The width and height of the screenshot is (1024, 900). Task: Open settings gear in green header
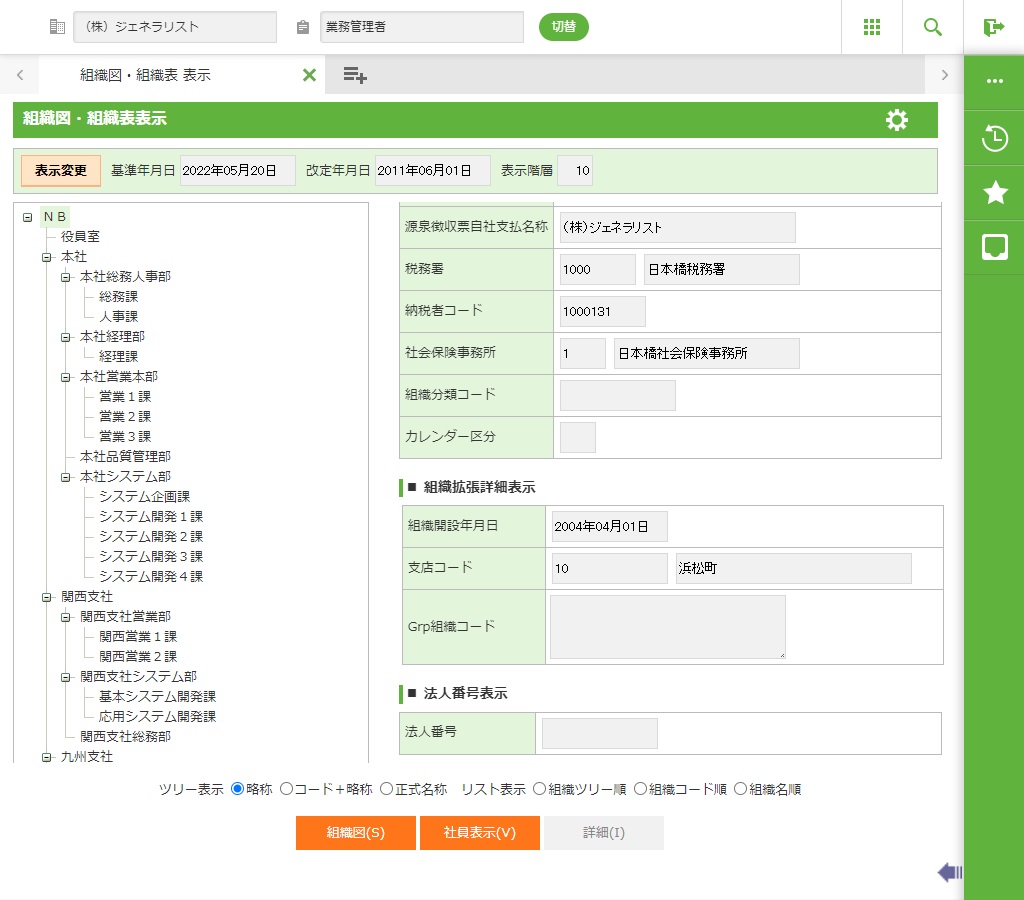[x=897, y=120]
